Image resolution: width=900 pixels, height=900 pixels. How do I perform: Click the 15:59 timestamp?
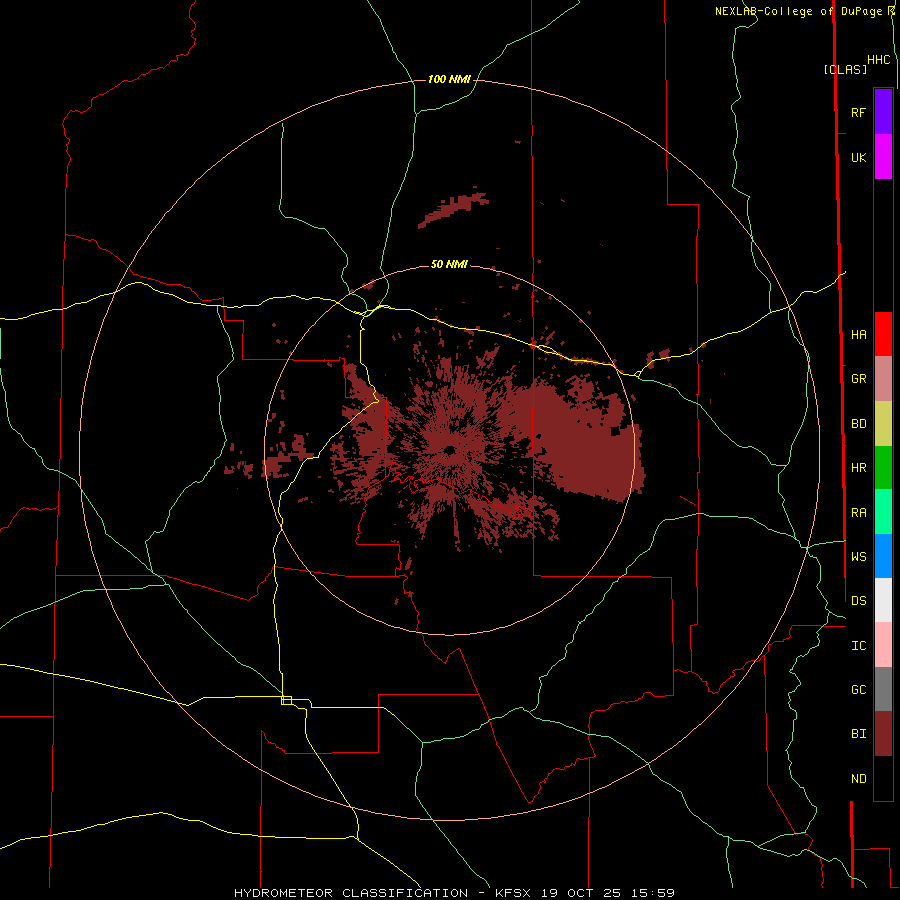(651, 893)
